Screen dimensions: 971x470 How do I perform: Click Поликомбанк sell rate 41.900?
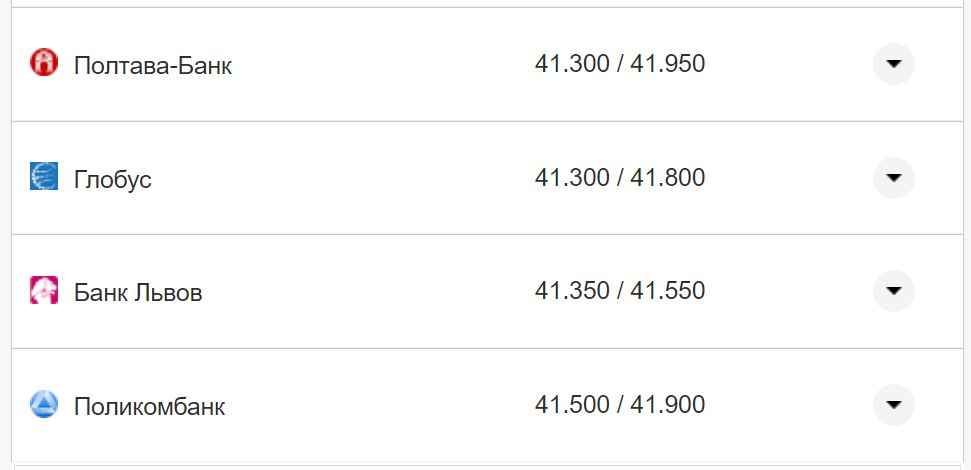pyautogui.click(x=668, y=405)
